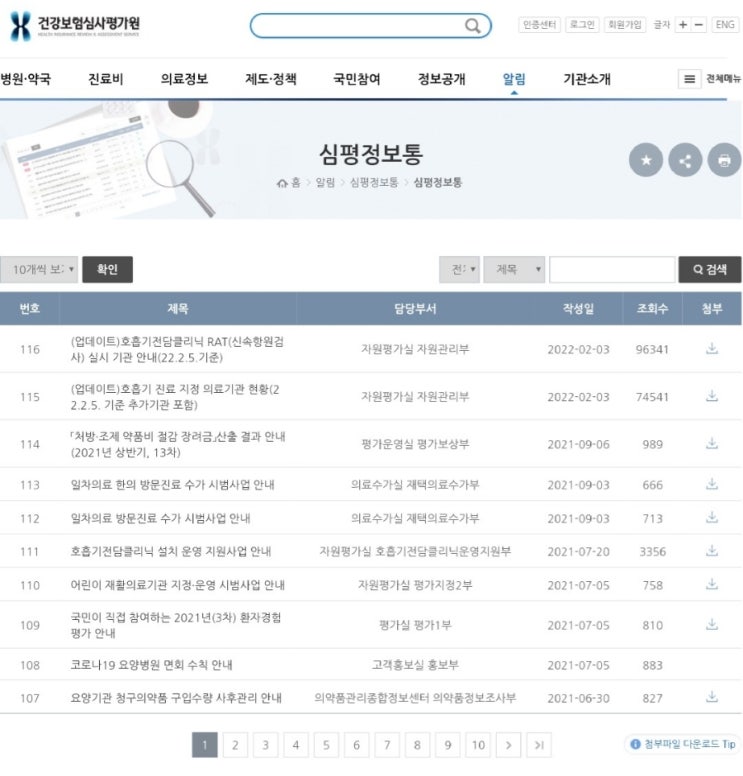This screenshot has width=743, height=776.
Task: Jump to last page arrow
Action: (x=539, y=744)
